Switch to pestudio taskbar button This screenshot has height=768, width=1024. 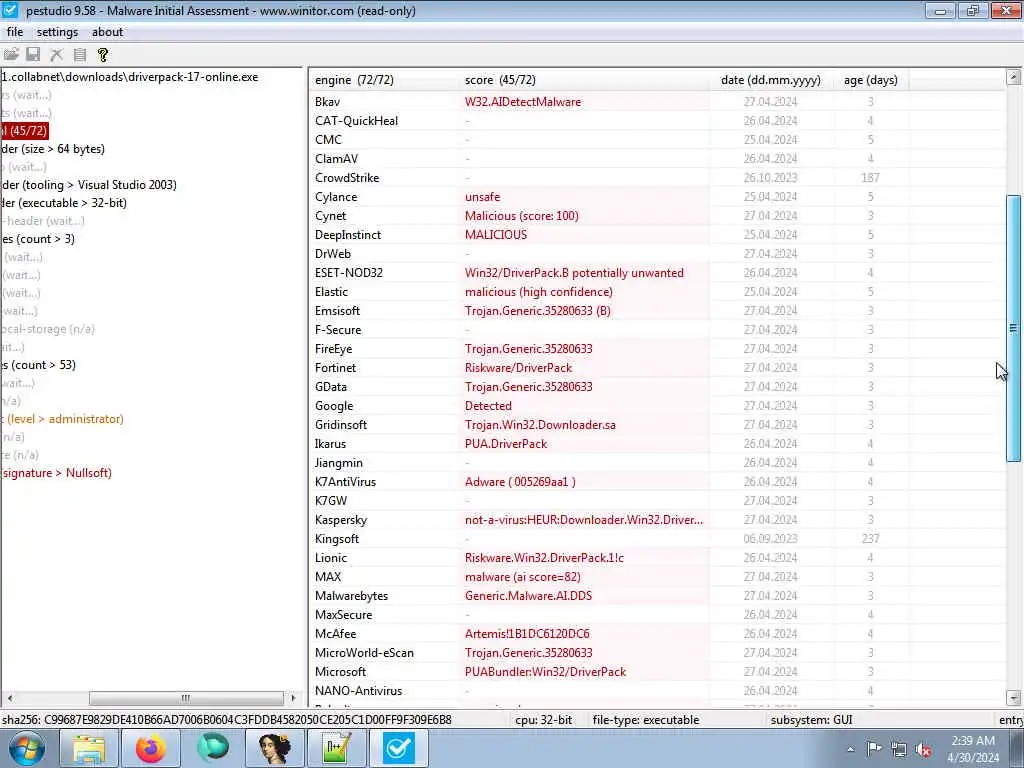pos(399,748)
